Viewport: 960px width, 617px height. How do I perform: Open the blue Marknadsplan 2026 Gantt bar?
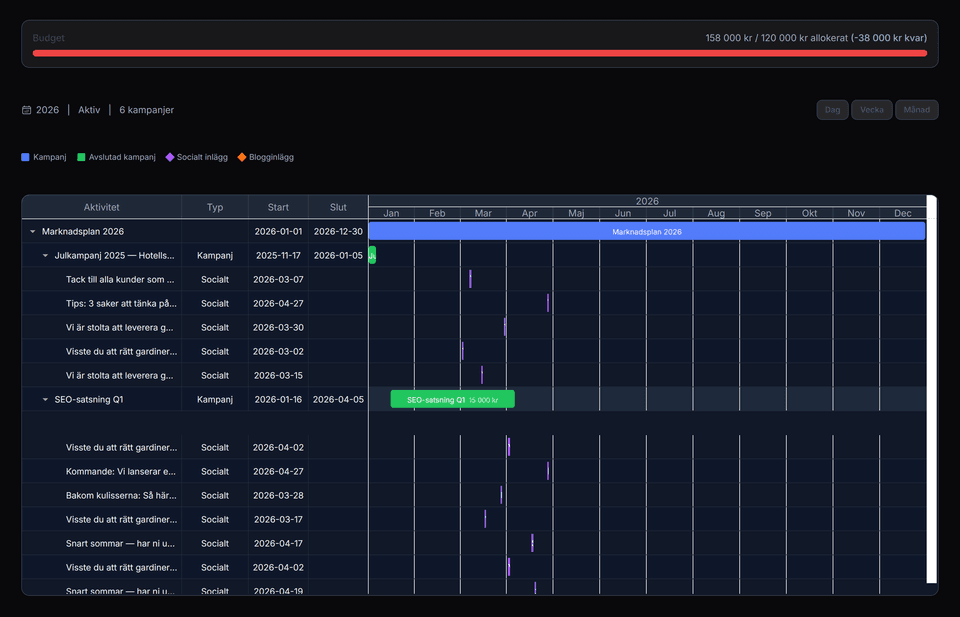[646, 231]
